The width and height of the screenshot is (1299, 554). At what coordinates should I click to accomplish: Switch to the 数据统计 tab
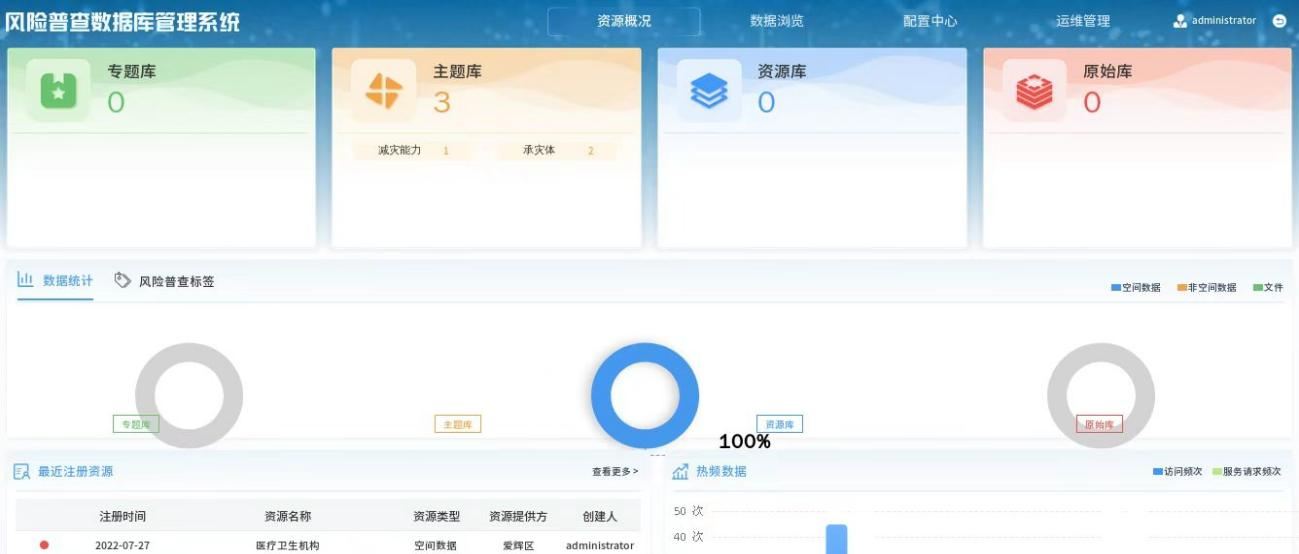pos(56,281)
